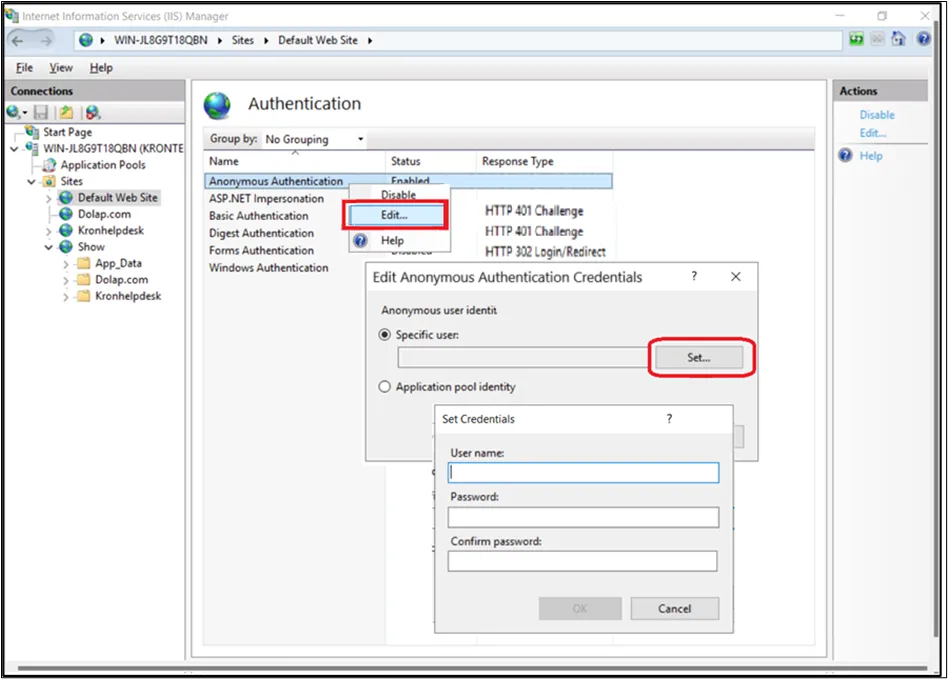Select the Anonymous Authentication row
This screenshot has width=948, height=679.
[408, 181]
